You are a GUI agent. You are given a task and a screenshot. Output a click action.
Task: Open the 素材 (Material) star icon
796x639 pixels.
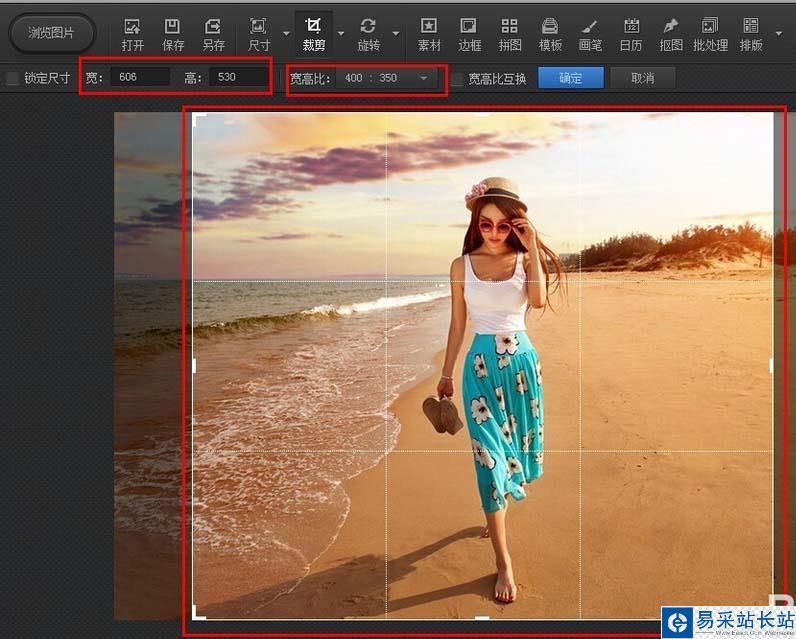coord(429,33)
